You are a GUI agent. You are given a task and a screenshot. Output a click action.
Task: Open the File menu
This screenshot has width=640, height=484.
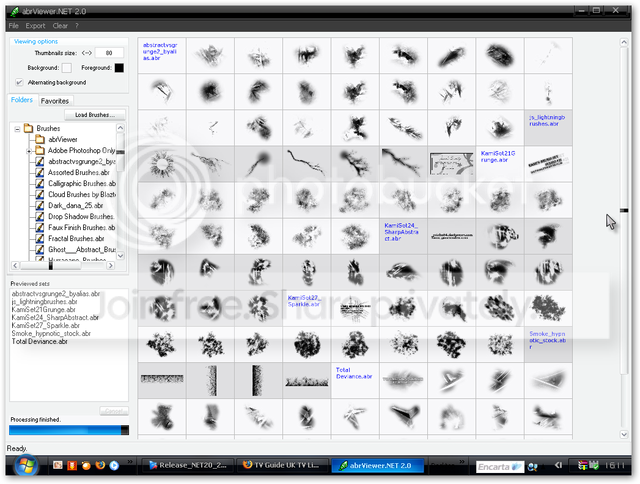[x=13, y=26]
